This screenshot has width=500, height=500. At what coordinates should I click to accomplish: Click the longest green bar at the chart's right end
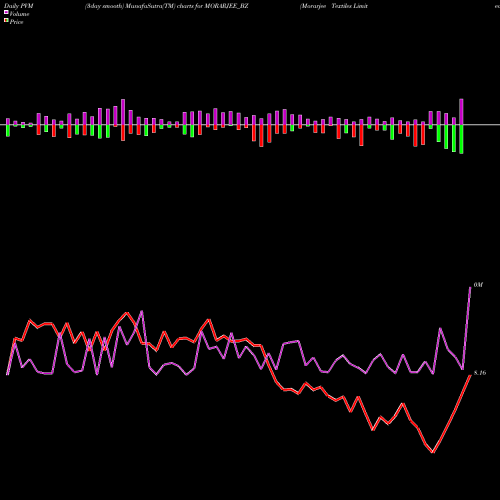point(461,139)
